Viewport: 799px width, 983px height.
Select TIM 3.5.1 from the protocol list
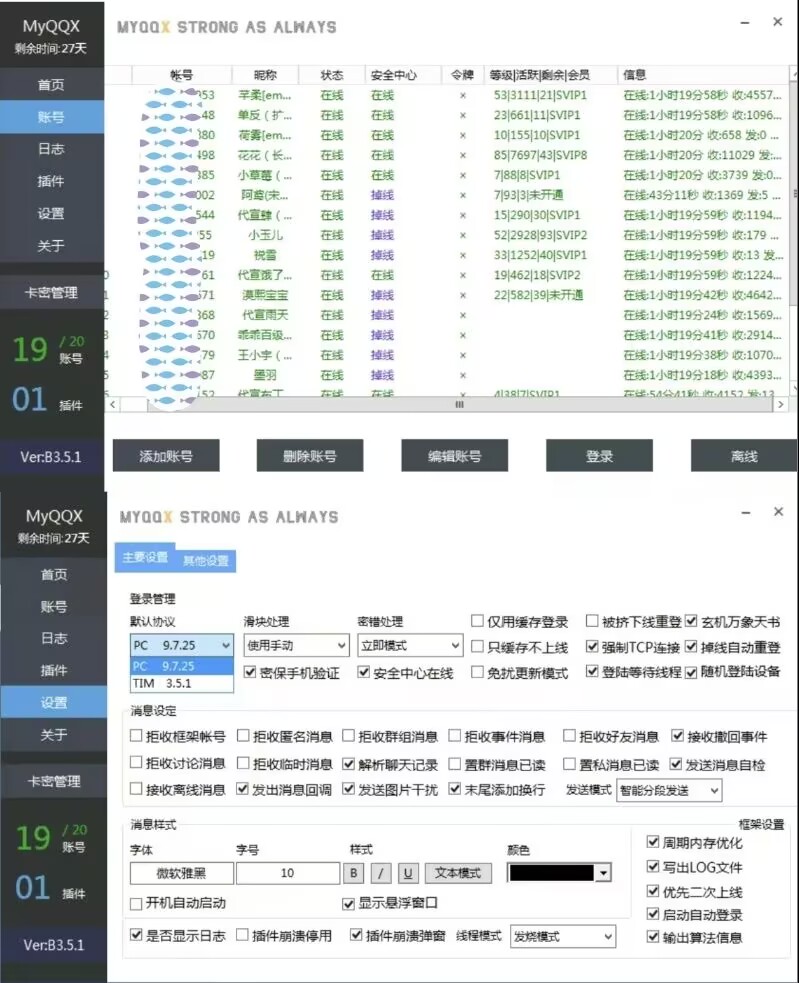coord(182,684)
